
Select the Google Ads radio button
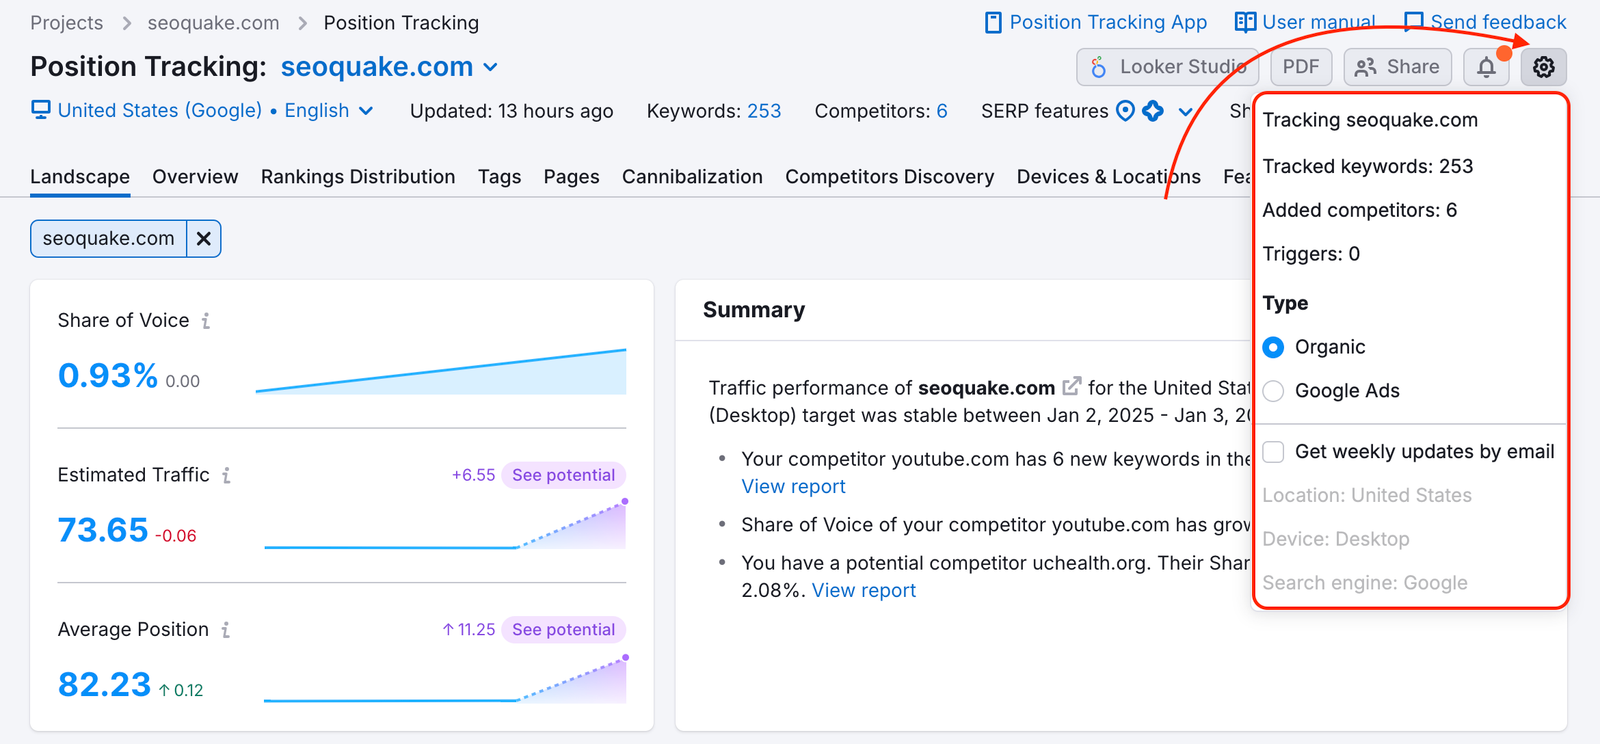pyautogui.click(x=1273, y=391)
